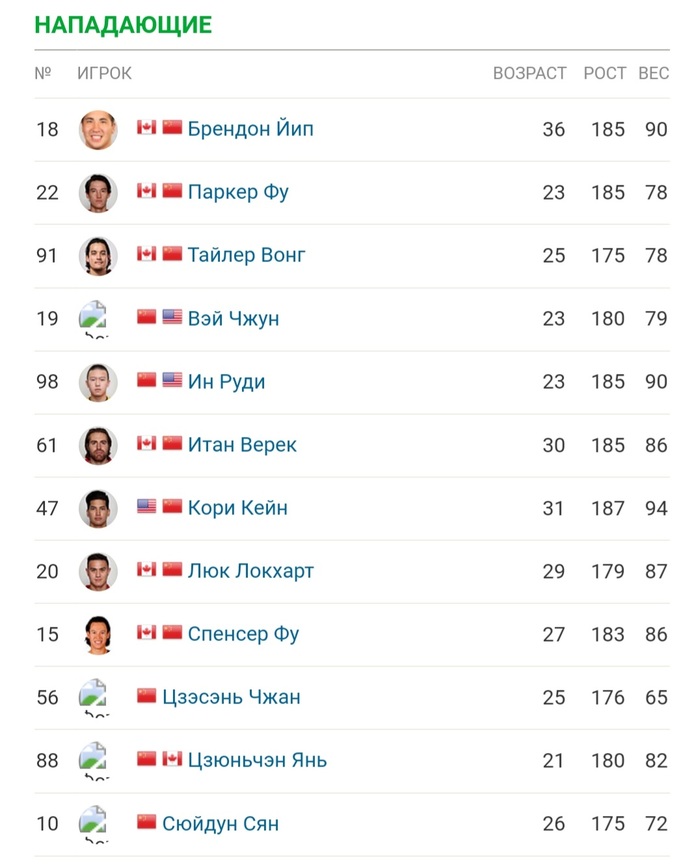This screenshot has width=700, height=868.
Task: Select the Кори Кейн name link
Action: (237, 508)
